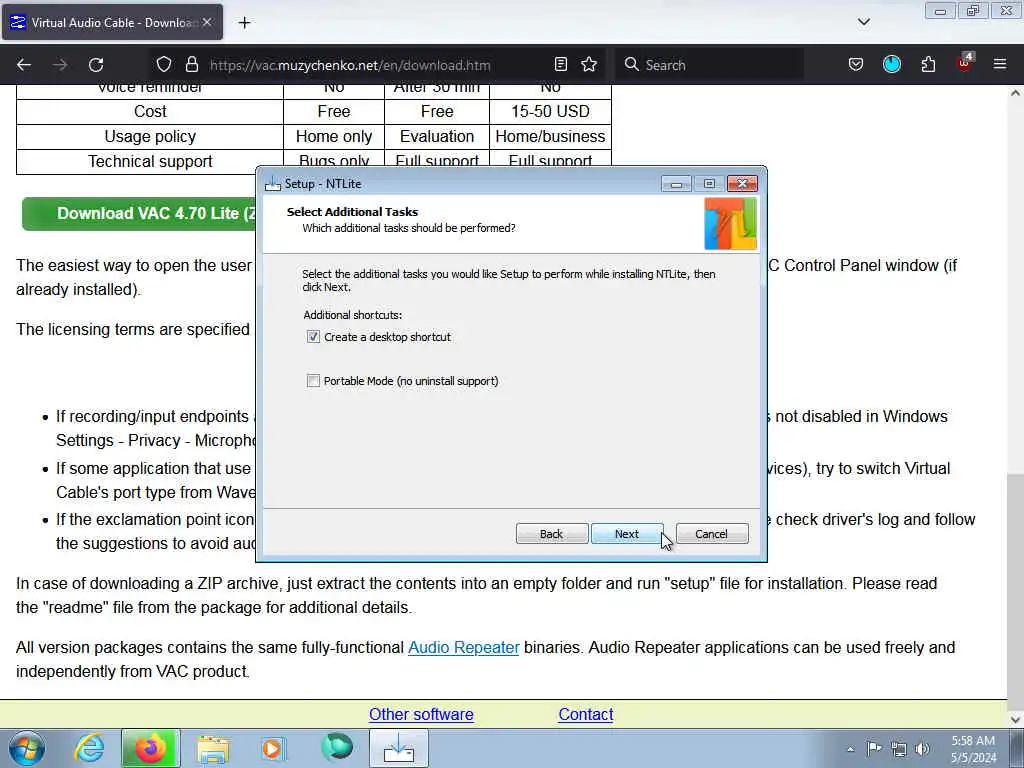The width and height of the screenshot is (1024, 768).
Task: Click the setup installer icon in title bar
Action: coord(273,184)
